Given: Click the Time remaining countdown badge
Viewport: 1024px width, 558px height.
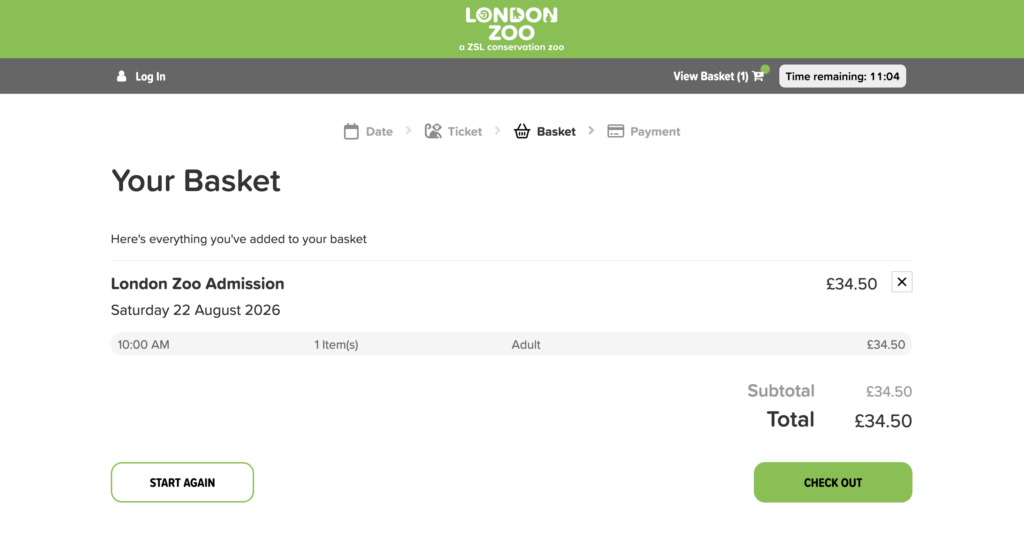Looking at the screenshot, I should click(x=842, y=76).
